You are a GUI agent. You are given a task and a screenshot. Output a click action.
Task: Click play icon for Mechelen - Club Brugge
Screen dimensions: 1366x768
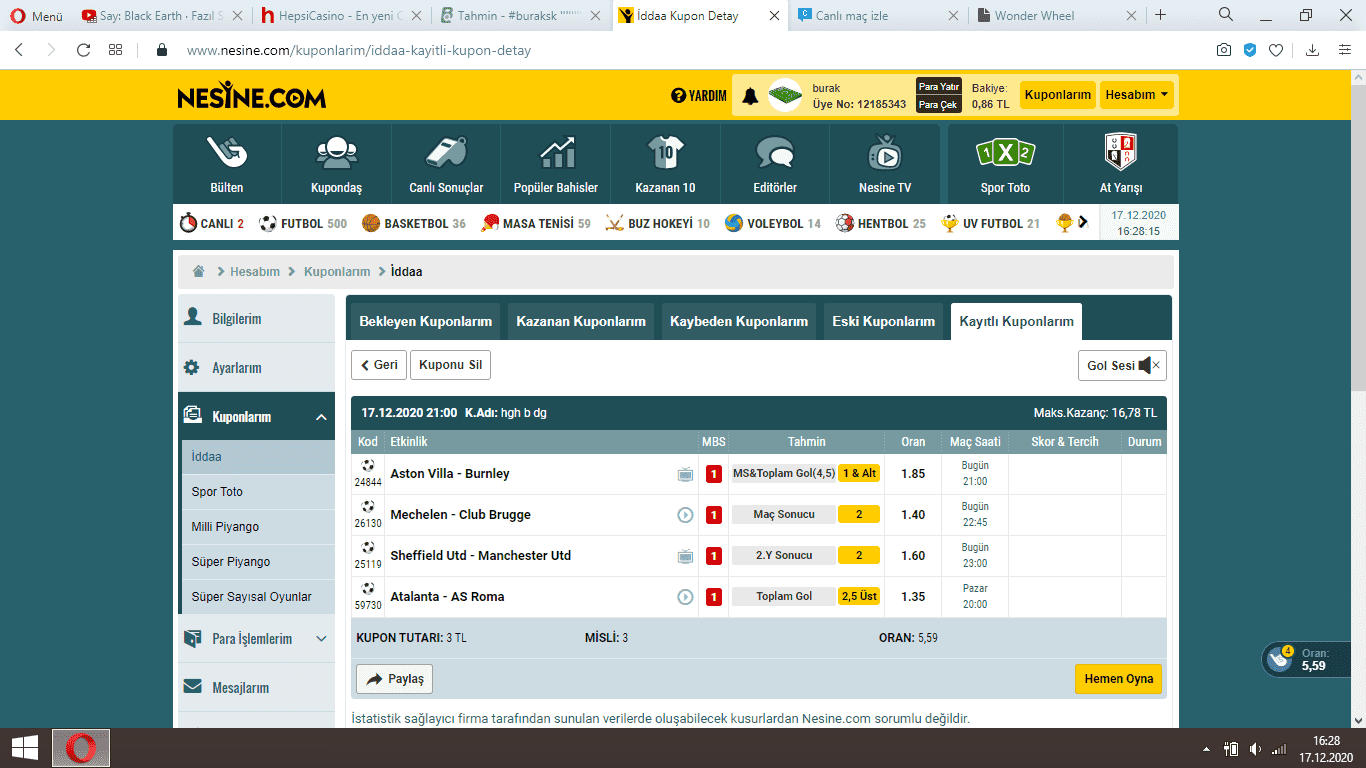(x=685, y=515)
